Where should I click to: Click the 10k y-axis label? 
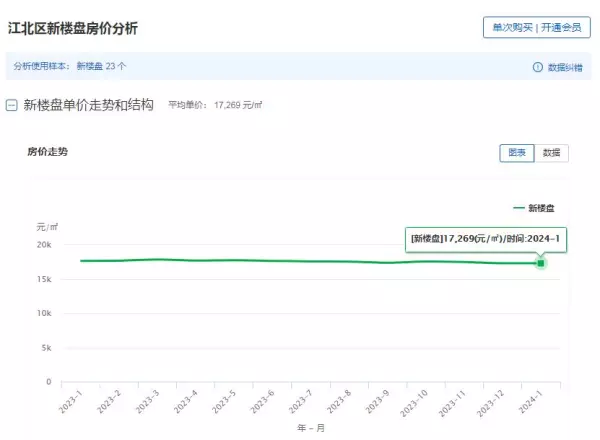tap(44, 313)
